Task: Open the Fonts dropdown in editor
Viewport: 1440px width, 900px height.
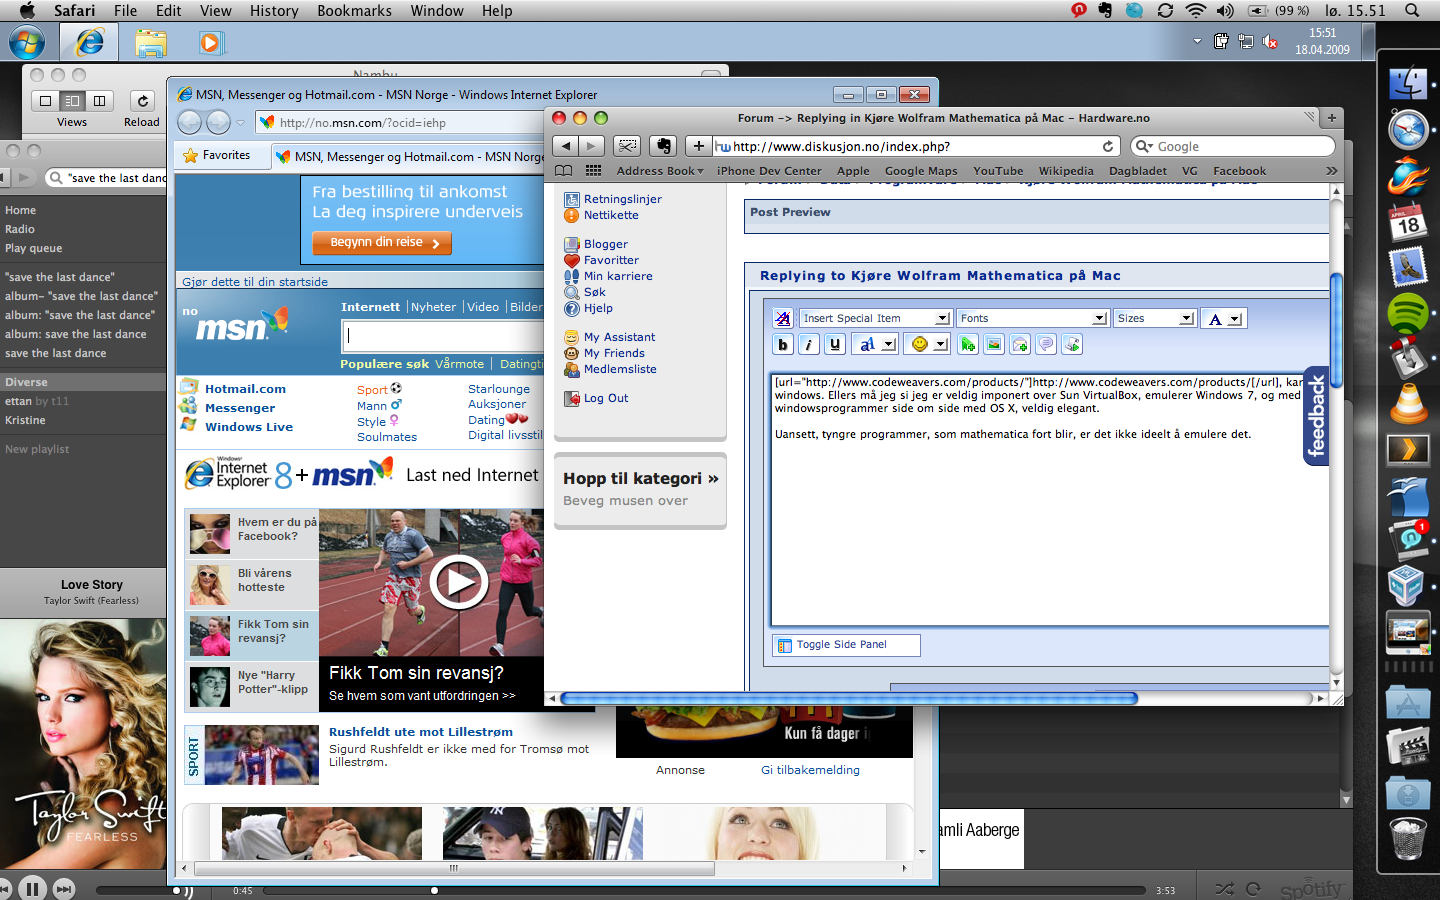Action: [1032, 318]
